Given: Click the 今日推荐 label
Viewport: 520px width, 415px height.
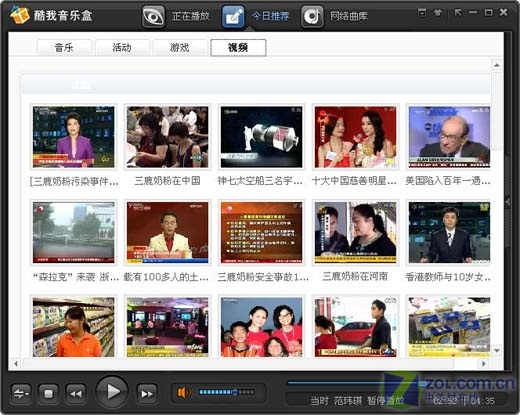Looking at the screenshot, I should point(270,16).
